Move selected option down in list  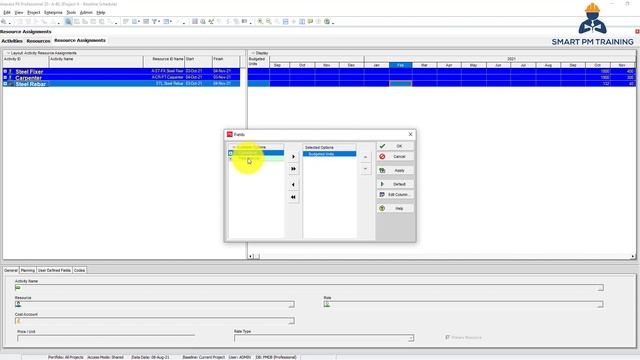coord(365,169)
